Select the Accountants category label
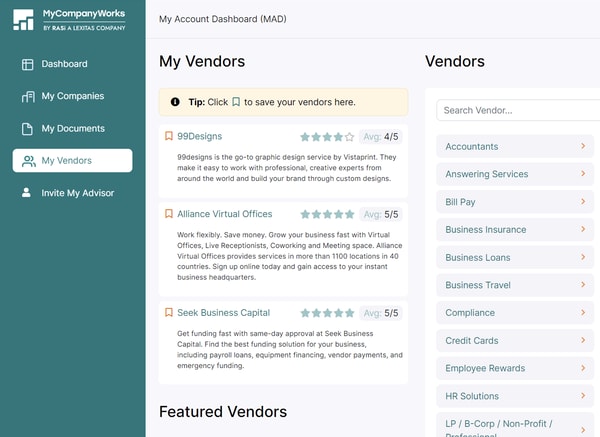Image resolution: width=600 pixels, height=437 pixels. (472, 147)
